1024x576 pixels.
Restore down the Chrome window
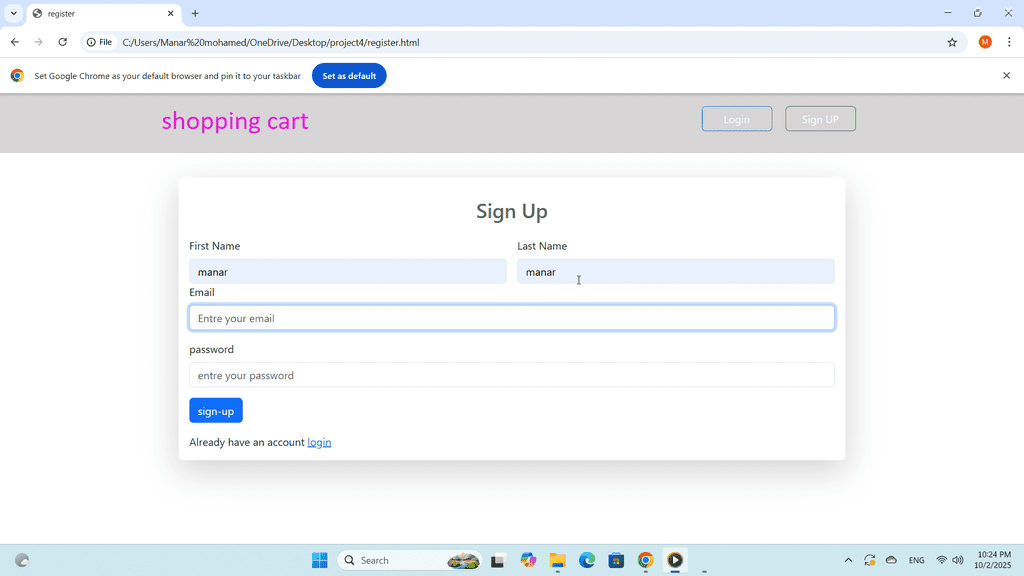(978, 13)
